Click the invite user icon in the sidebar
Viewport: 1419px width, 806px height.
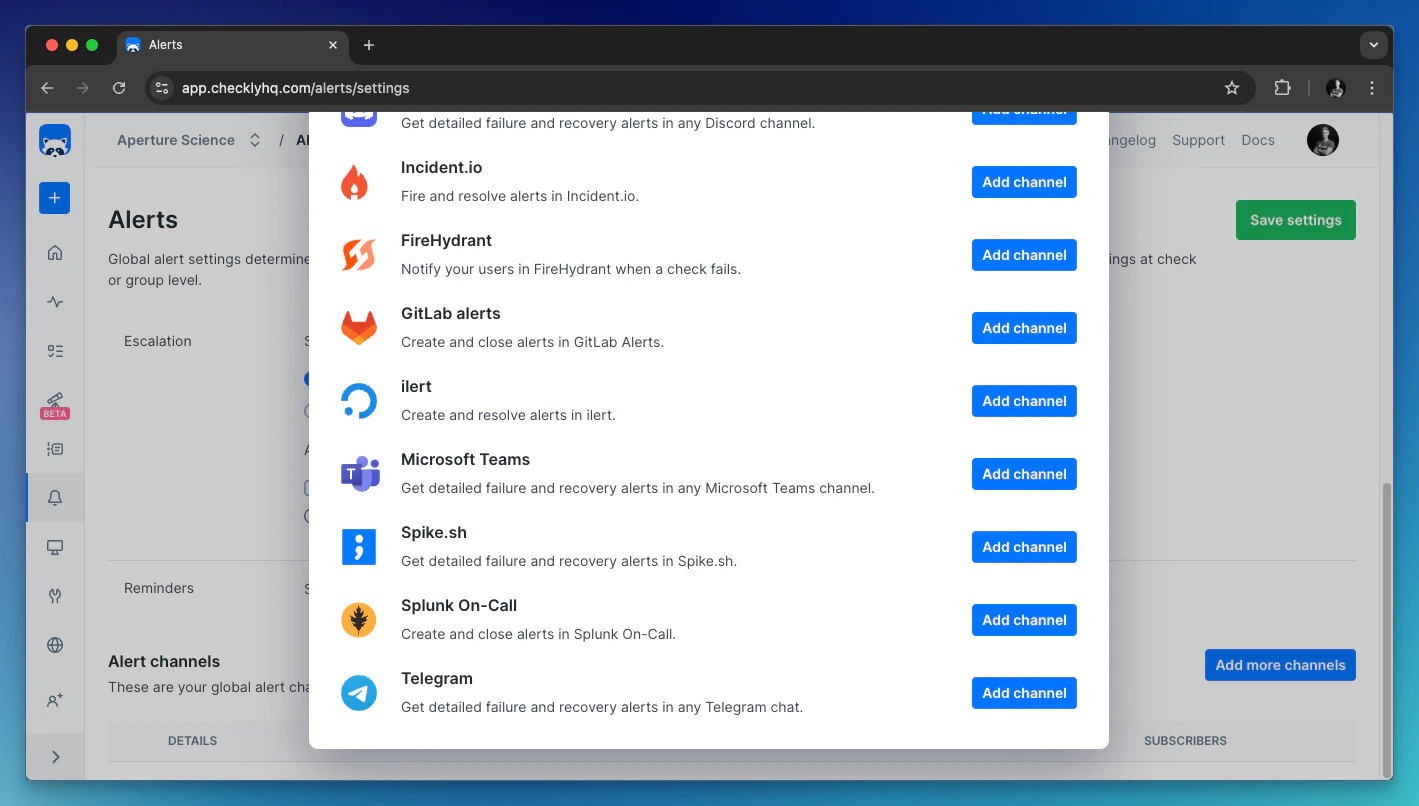tap(54, 701)
